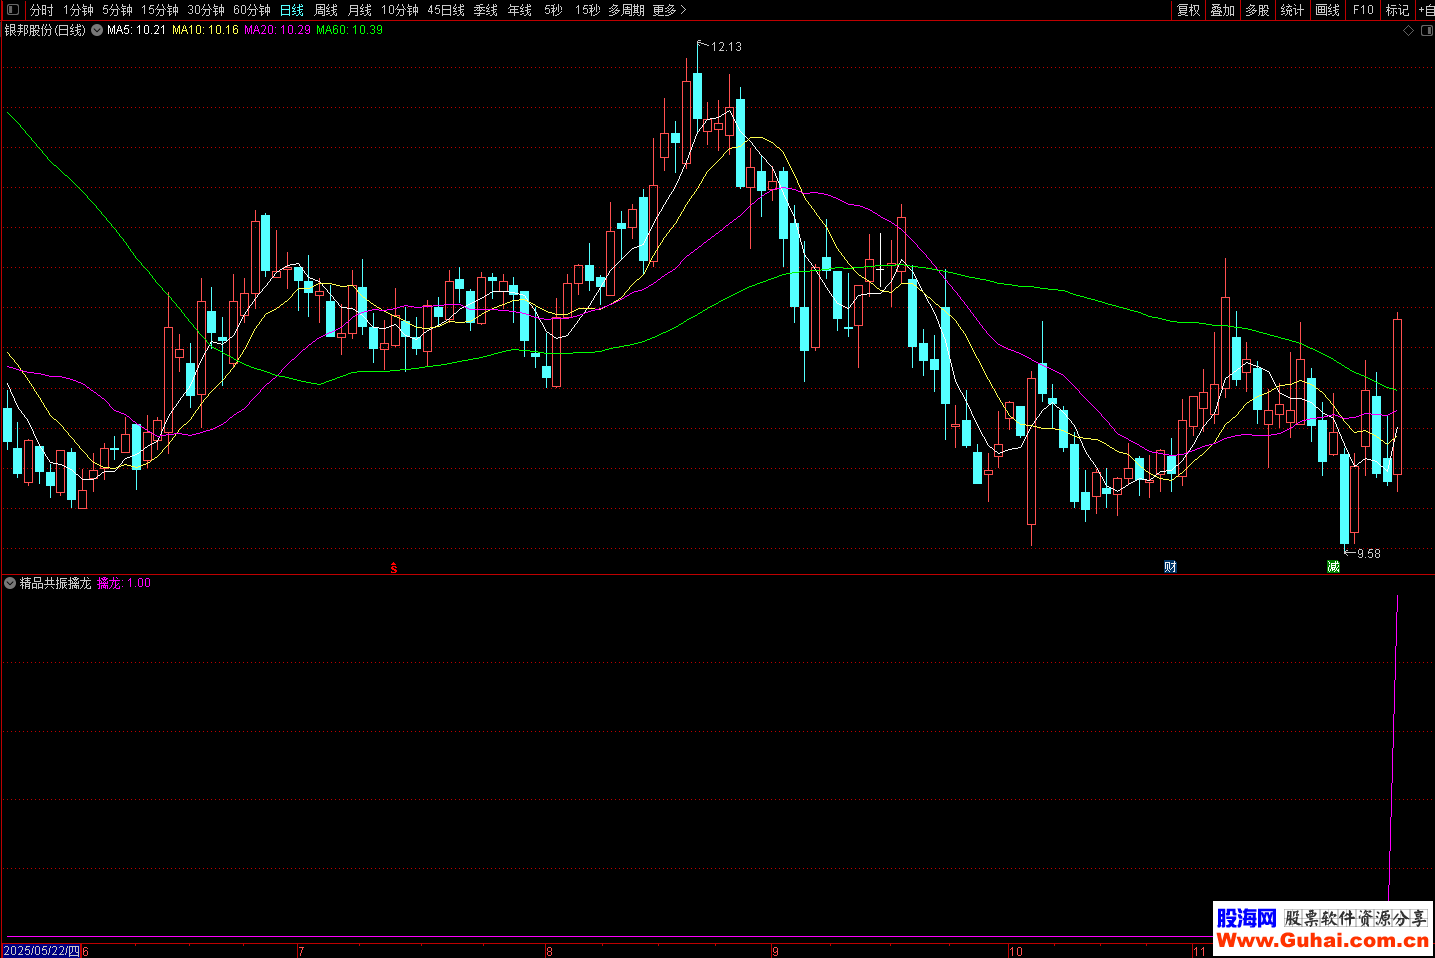Click the diamond marker icon at top right
This screenshot has height=958, width=1435.
1409,31
